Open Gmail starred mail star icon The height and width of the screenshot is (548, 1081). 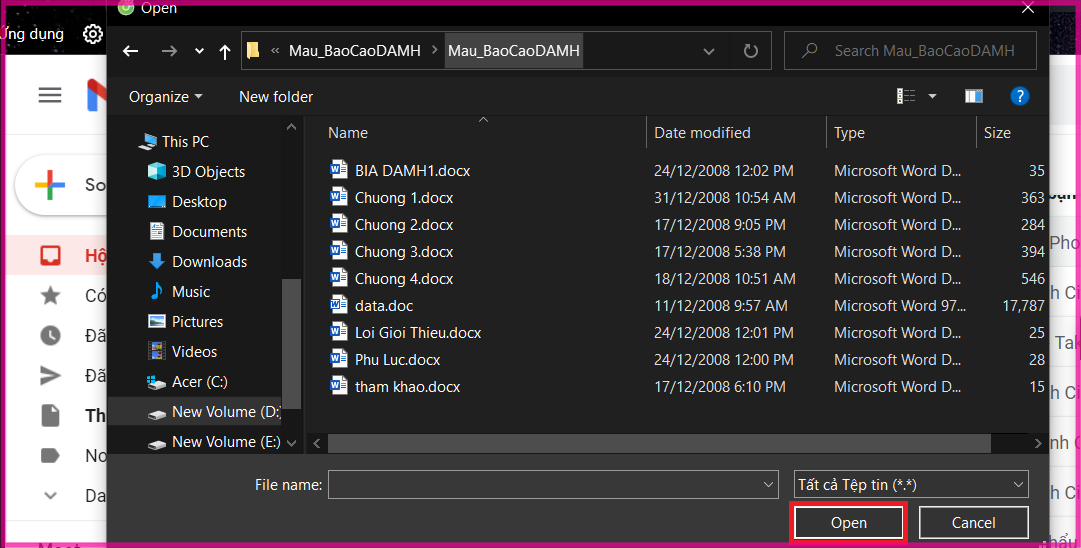click(50, 296)
